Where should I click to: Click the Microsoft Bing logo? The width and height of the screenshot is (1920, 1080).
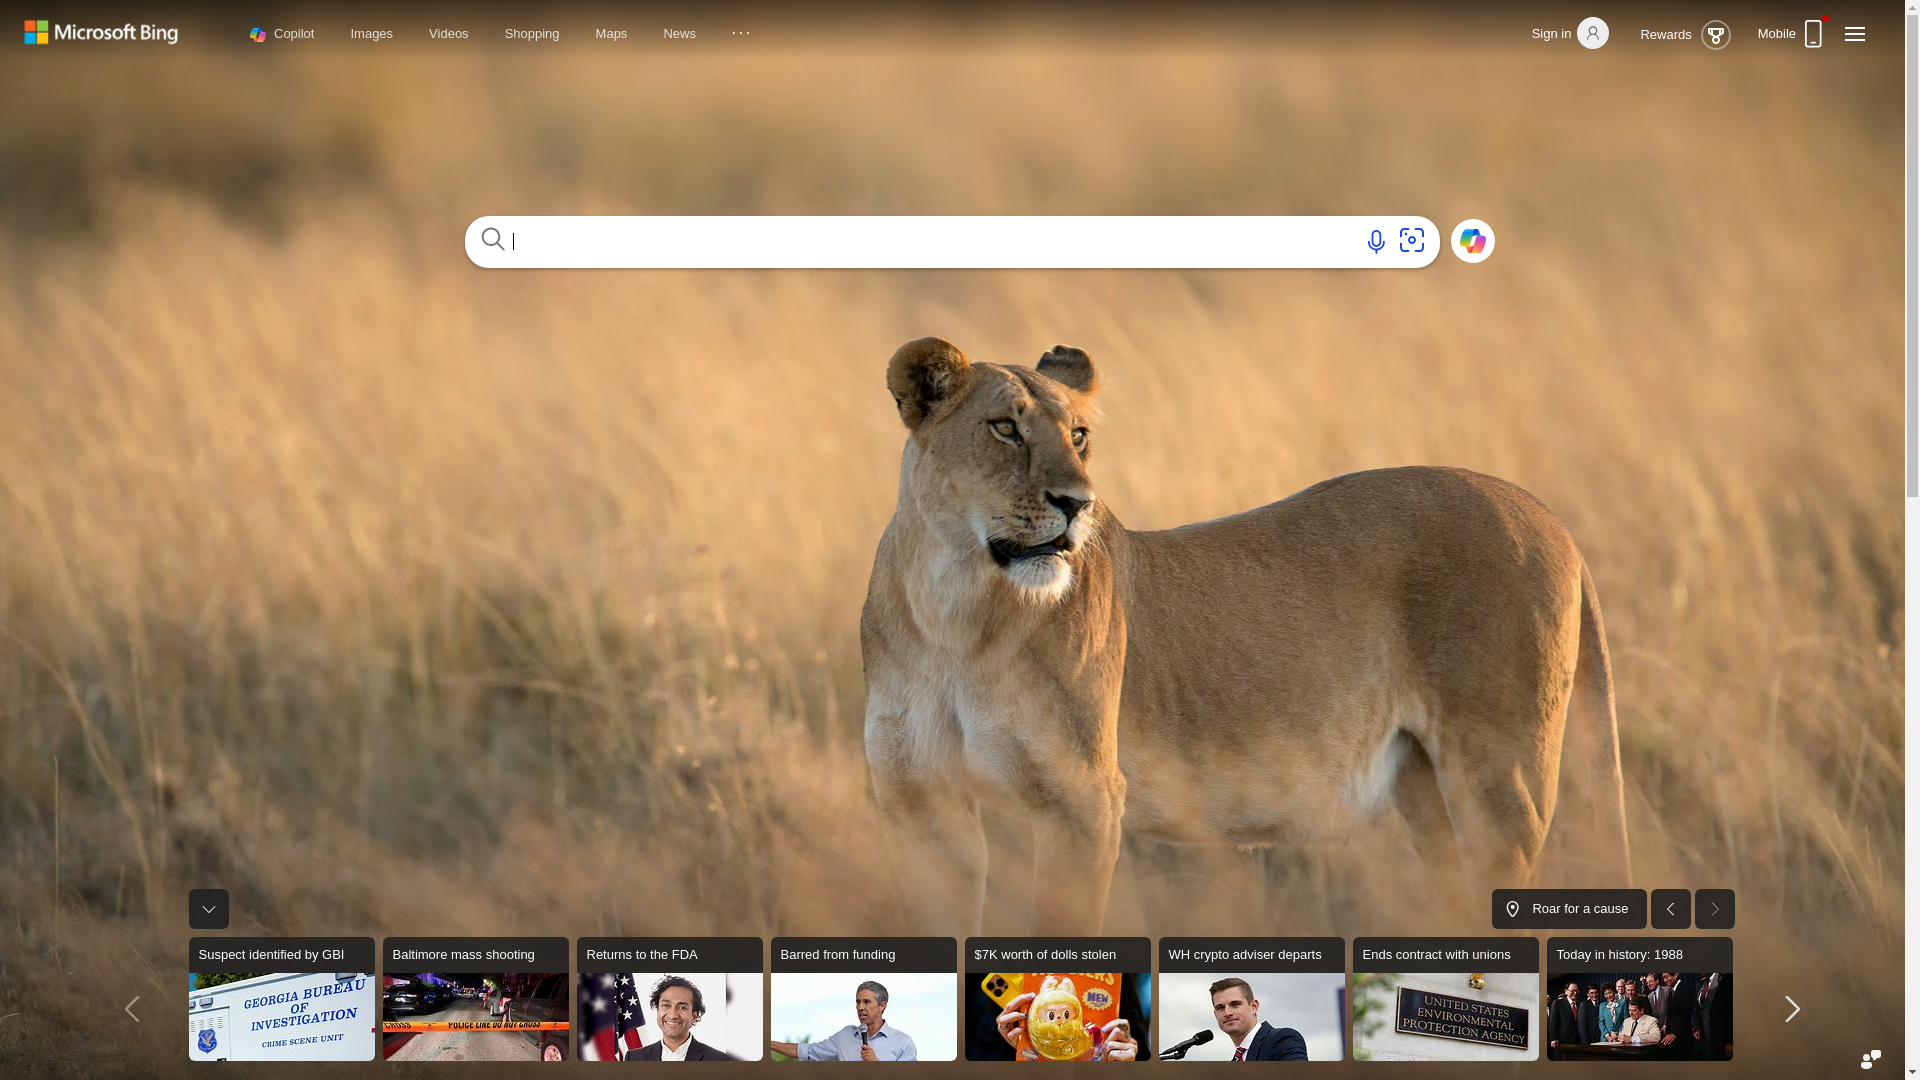(x=101, y=33)
